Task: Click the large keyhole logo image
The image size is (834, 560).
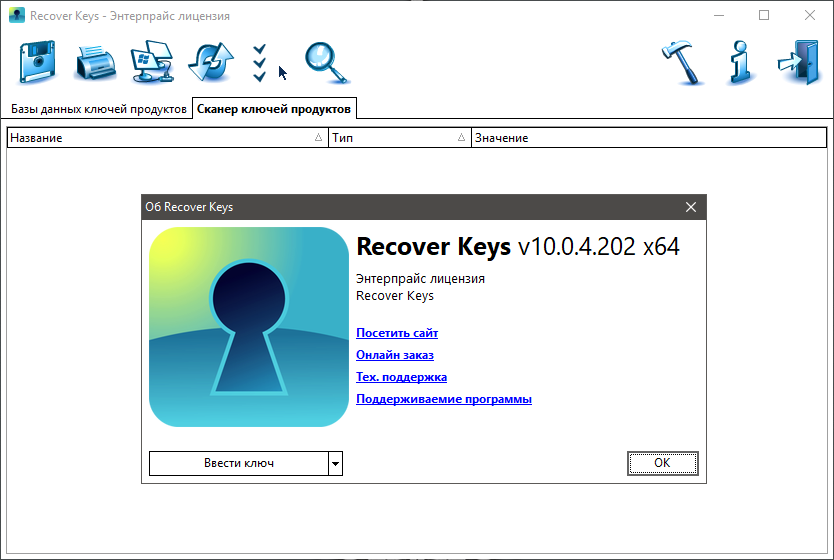Action: [x=249, y=327]
